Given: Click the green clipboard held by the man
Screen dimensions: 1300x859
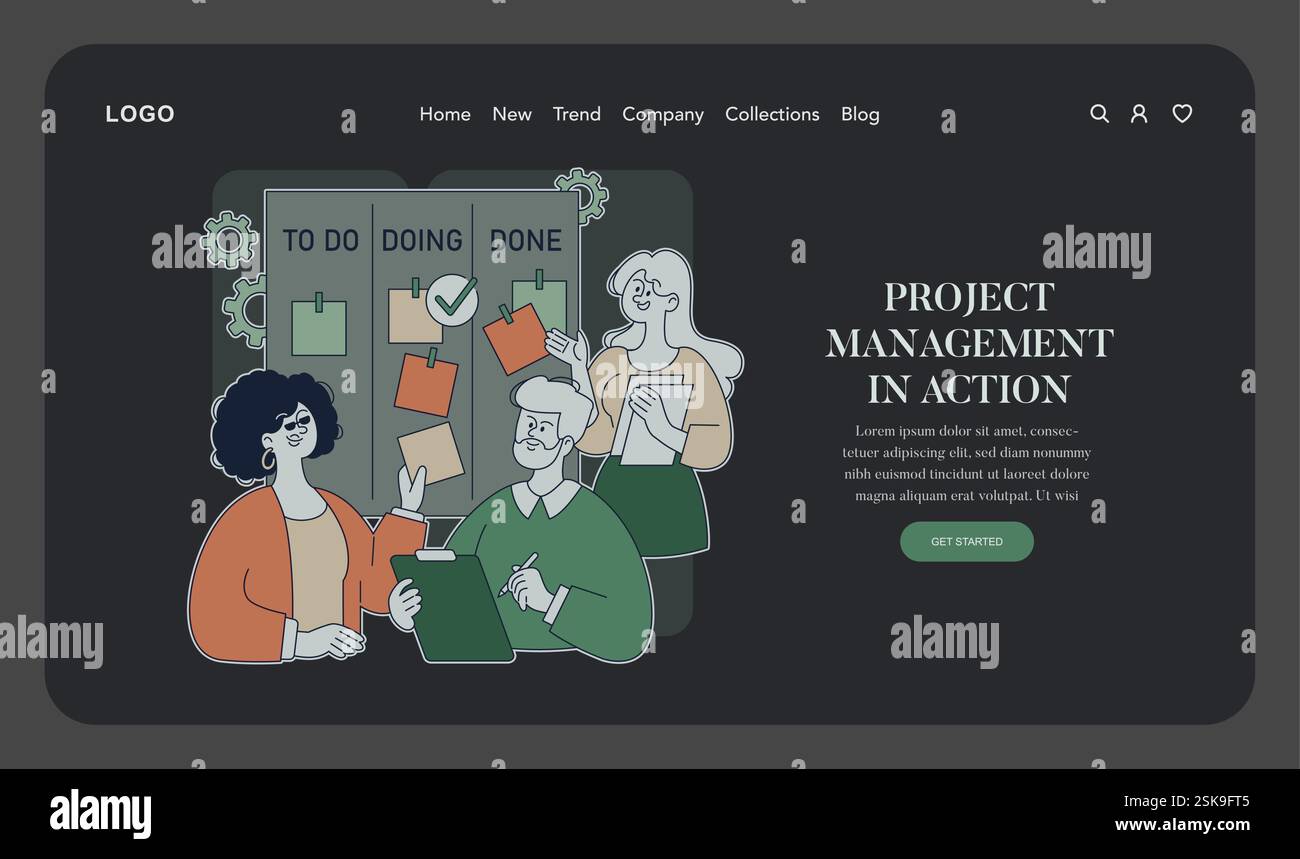Looking at the screenshot, I should pyautogui.click(x=451, y=606).
